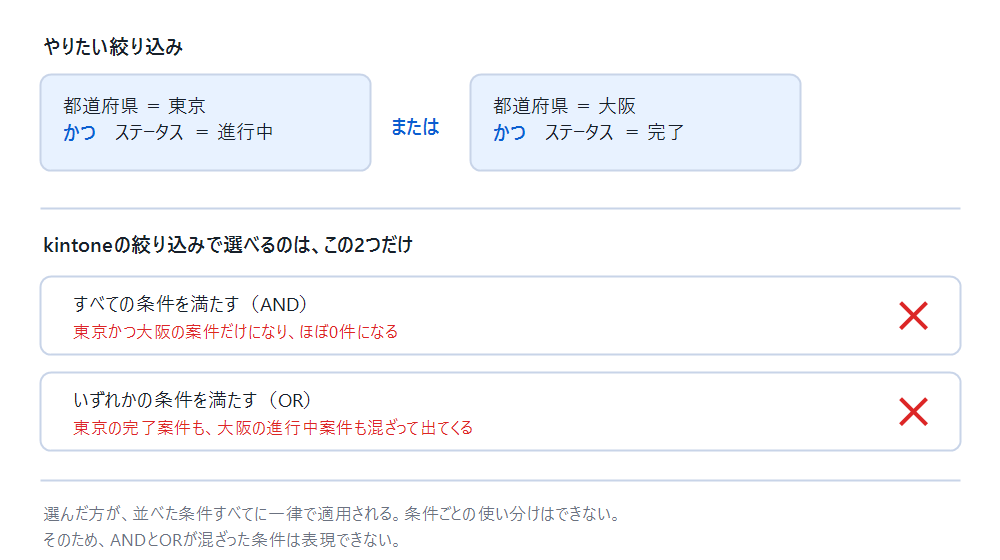
Task: Click the ステータス = 完了 condition text
Action: pos(614,132)
